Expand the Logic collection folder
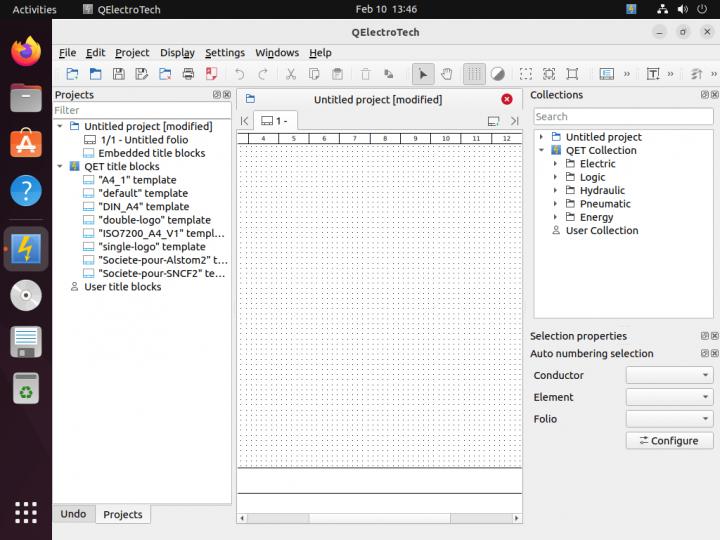 555,177
